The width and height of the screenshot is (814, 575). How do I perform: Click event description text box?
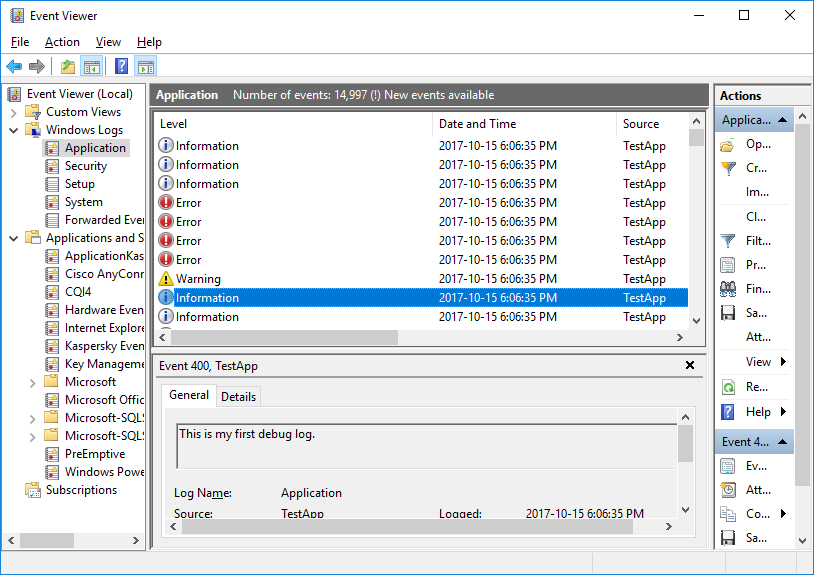[427, 446]
